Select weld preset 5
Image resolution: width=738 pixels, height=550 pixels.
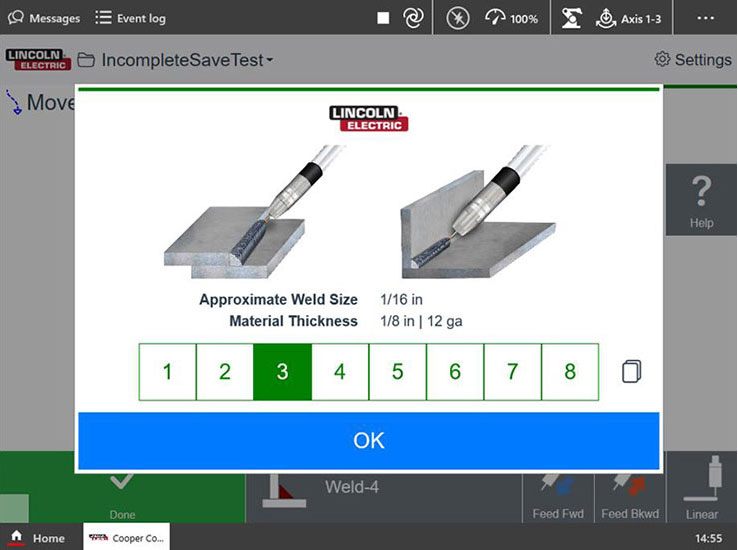point(398,372)
